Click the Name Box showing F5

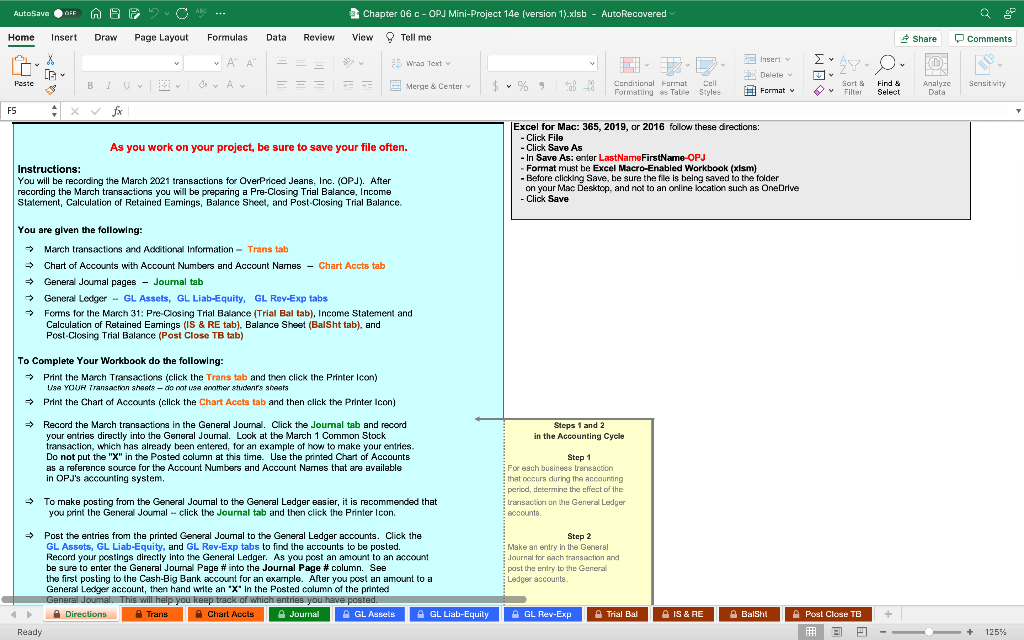coord(20,113)
